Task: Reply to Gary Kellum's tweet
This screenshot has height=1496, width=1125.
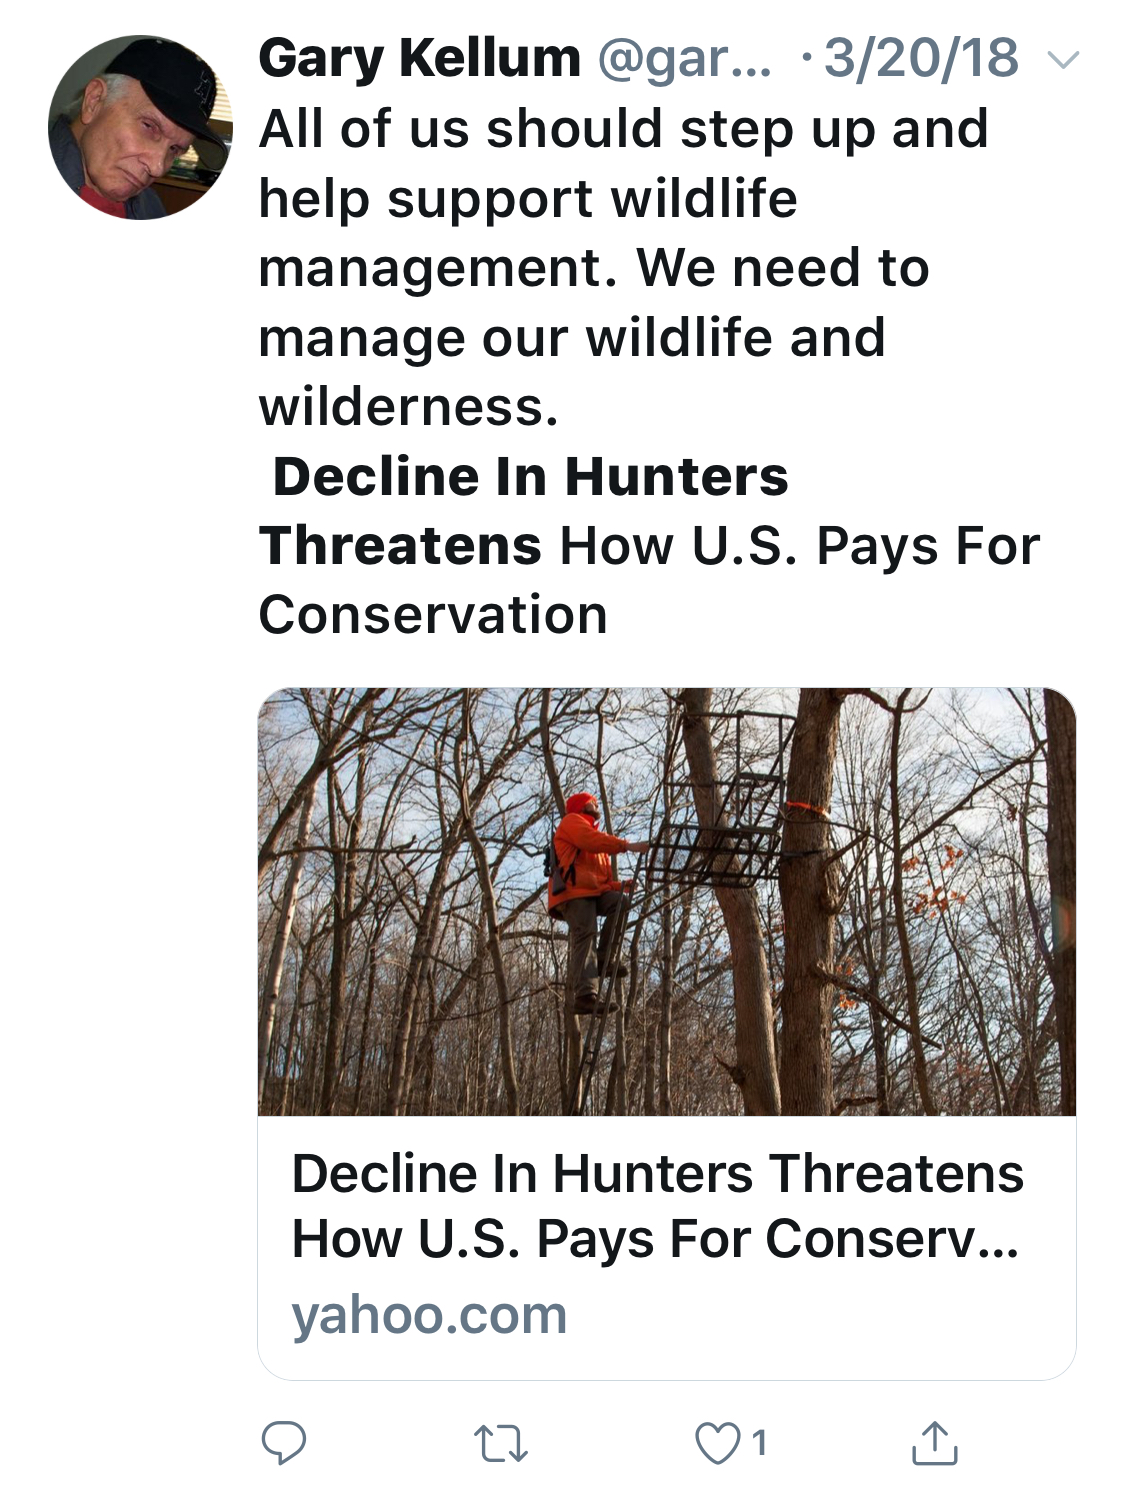Action: pos(283,1443)
